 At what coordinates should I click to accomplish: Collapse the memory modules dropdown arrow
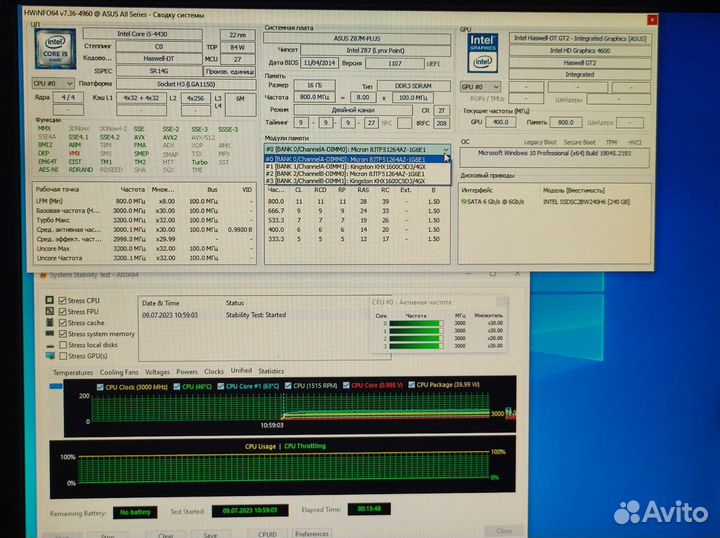(x=445, y=150)
